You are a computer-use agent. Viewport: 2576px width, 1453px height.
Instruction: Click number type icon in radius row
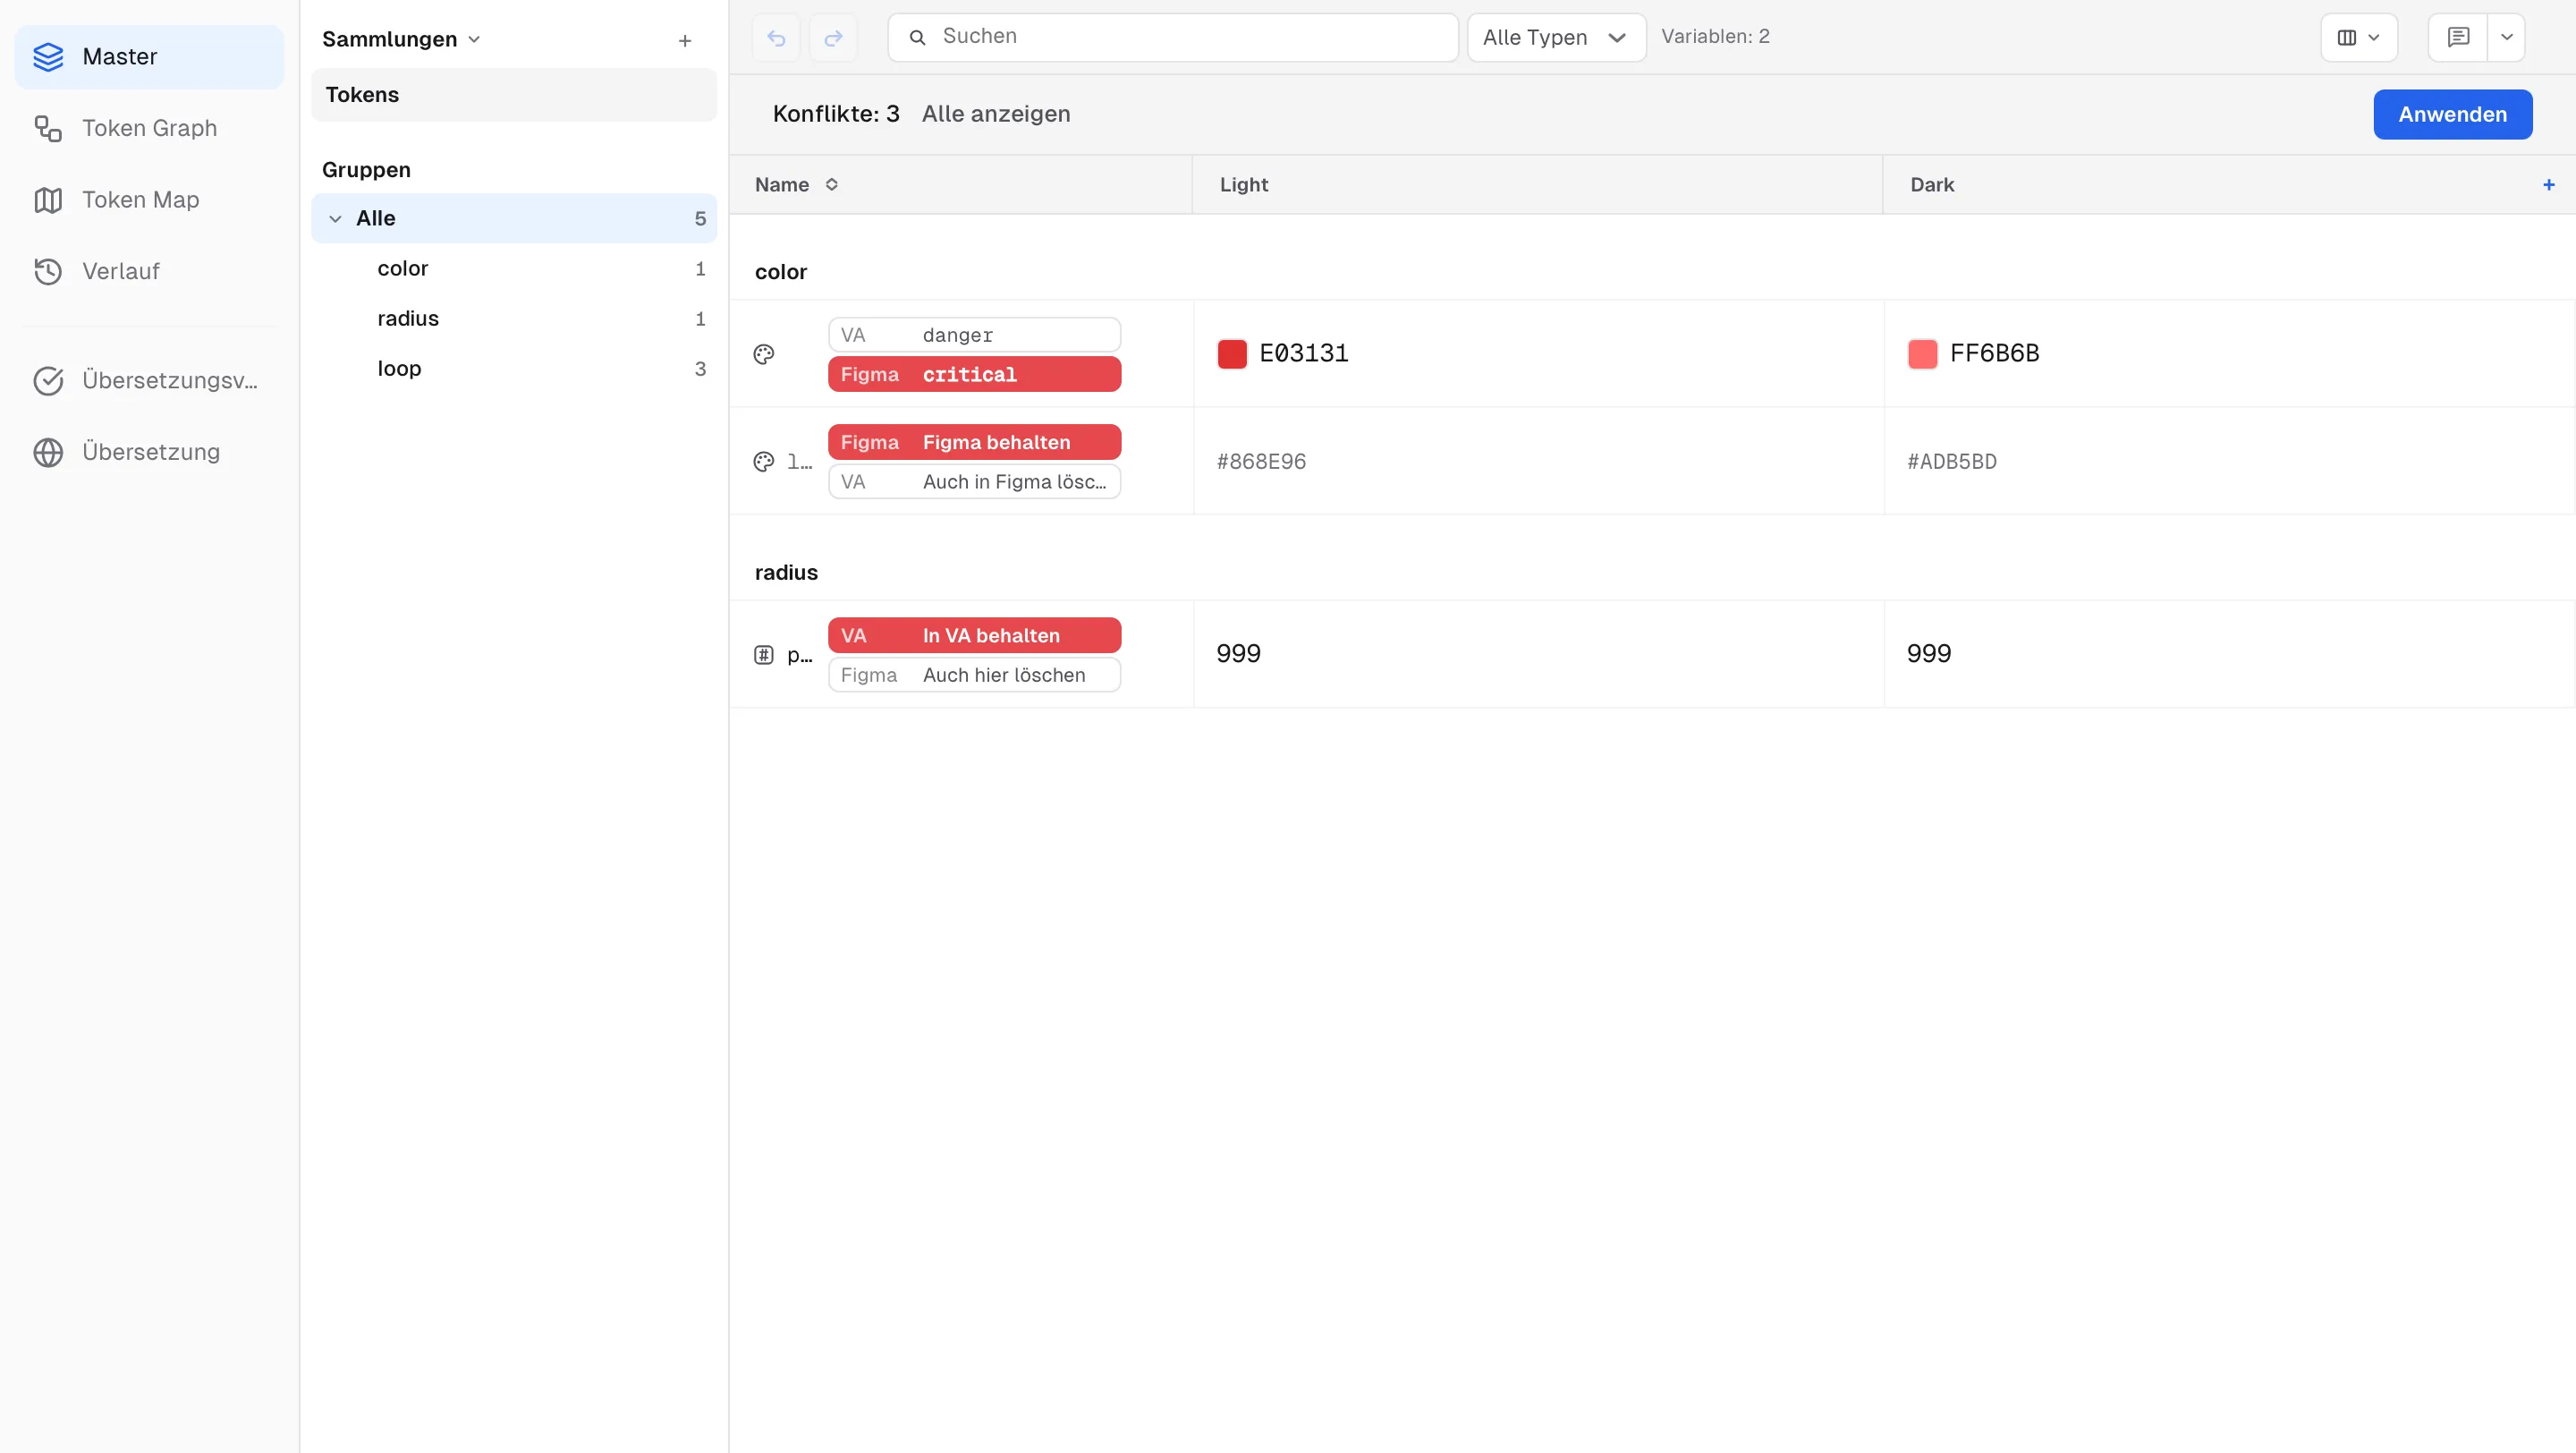click(x=764, y=656)
